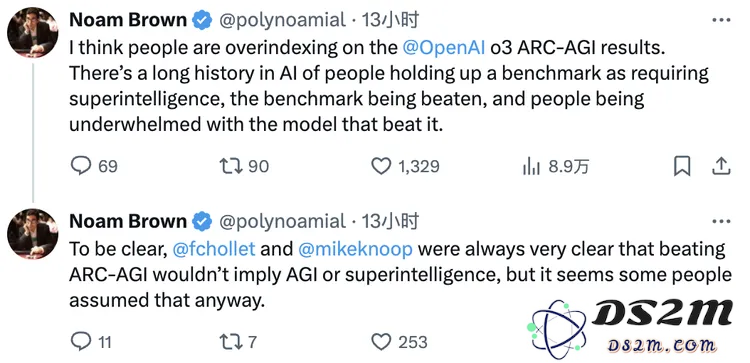Open the @OpenAI mention link
Image resolution: width=750 pixels, height=363 pixels.
coord(444,48)
